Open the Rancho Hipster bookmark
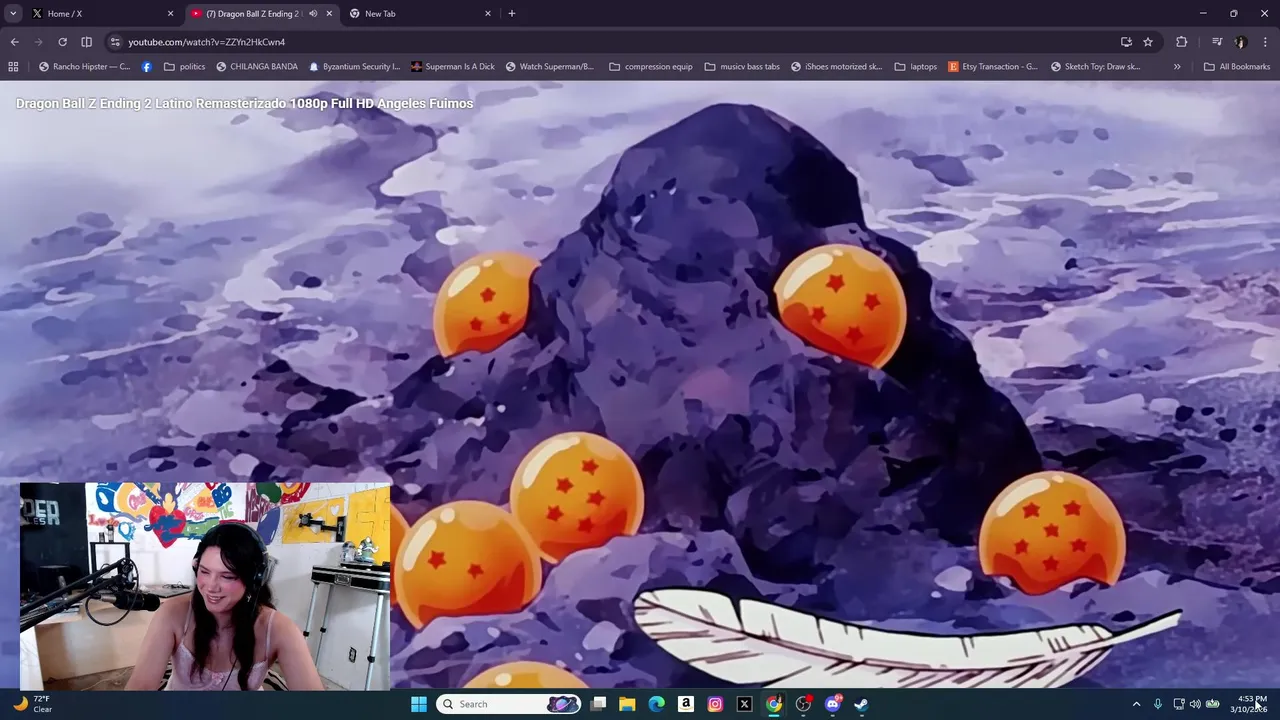1280x720 pixels. click(84, 67)
